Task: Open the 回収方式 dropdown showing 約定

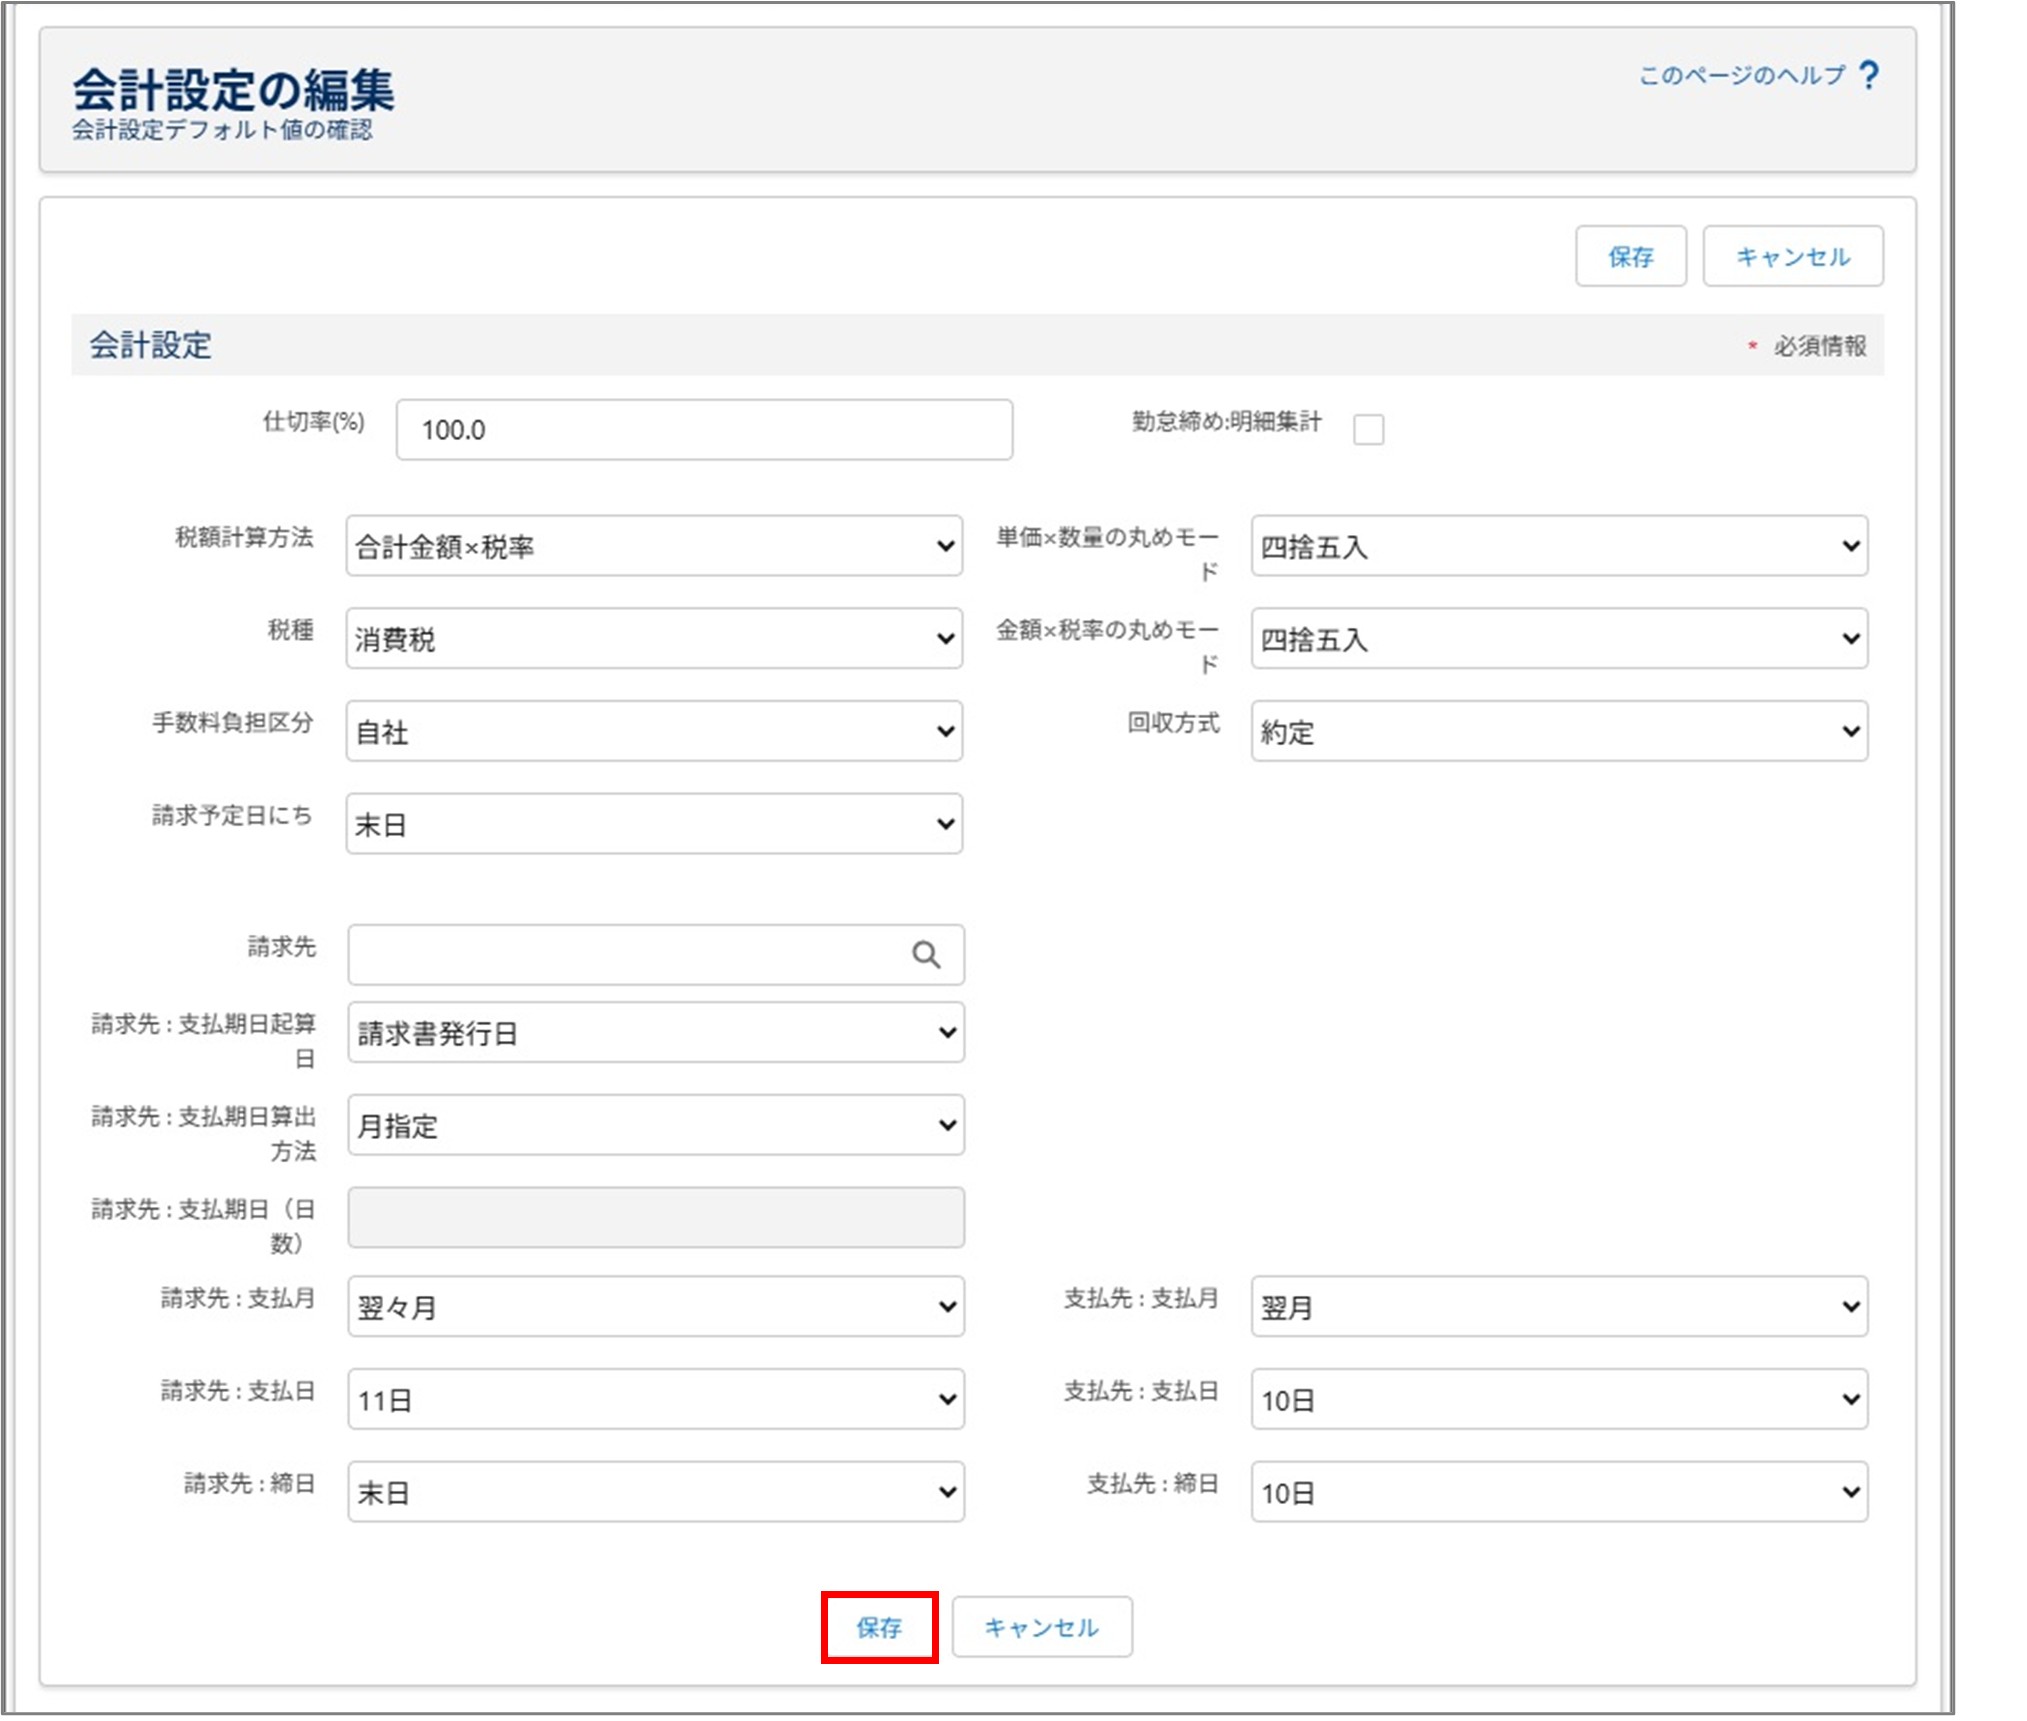Action: 1558,731
